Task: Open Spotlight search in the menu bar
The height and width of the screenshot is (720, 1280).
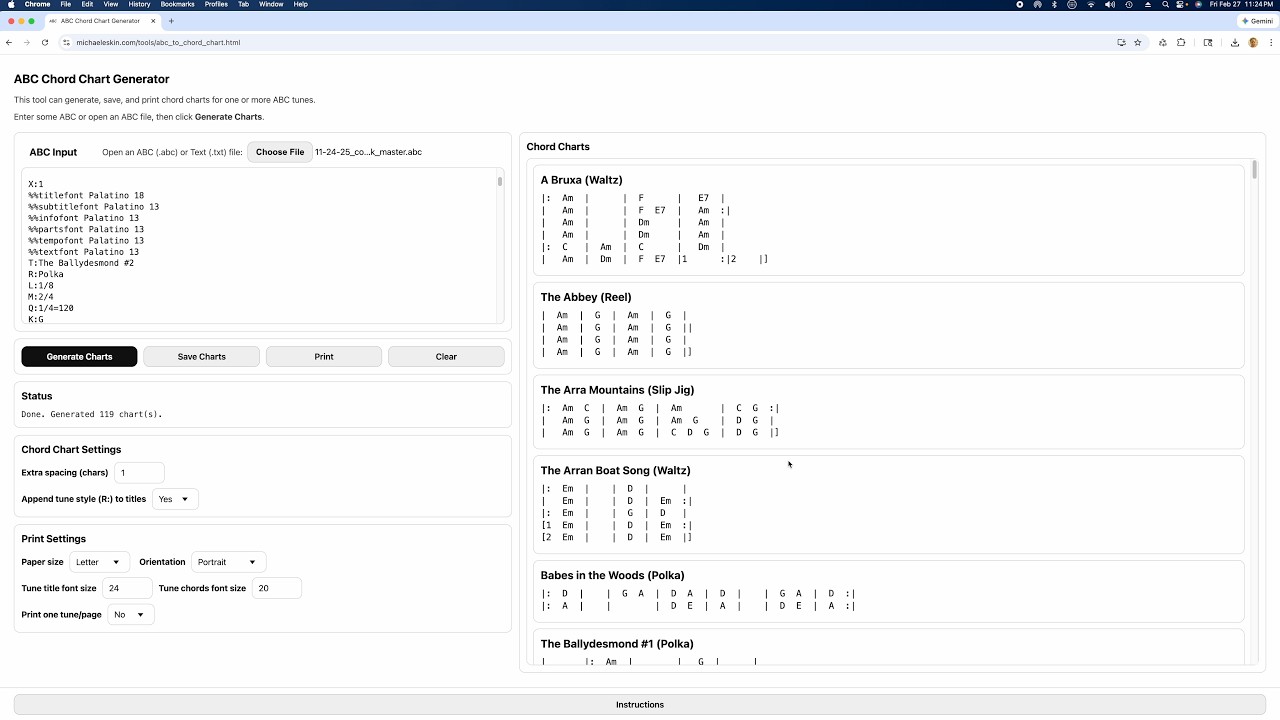Action: tap(1166, 4)
